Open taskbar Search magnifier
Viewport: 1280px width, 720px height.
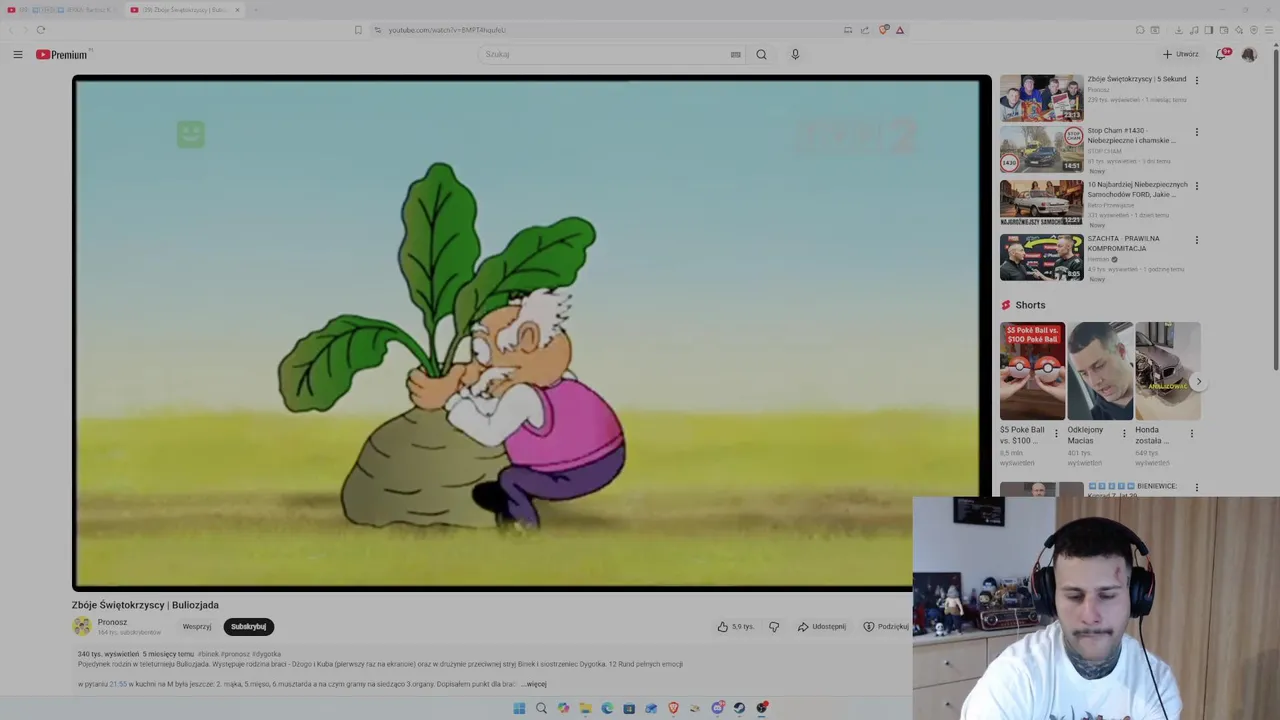541,708
